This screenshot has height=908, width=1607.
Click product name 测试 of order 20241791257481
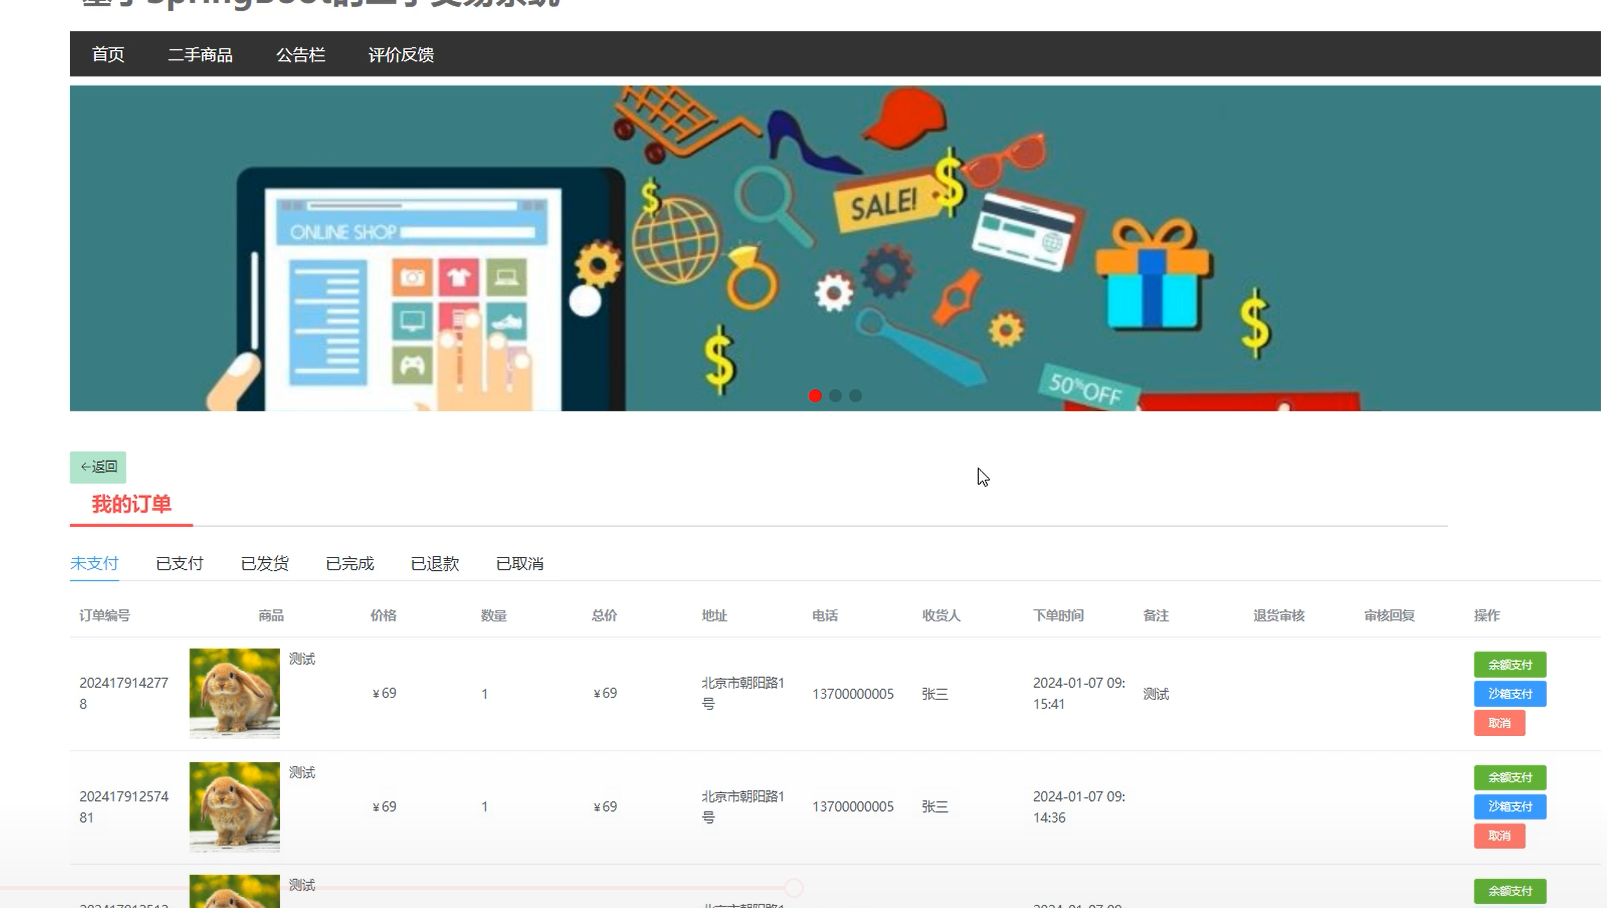click(302, 773)
